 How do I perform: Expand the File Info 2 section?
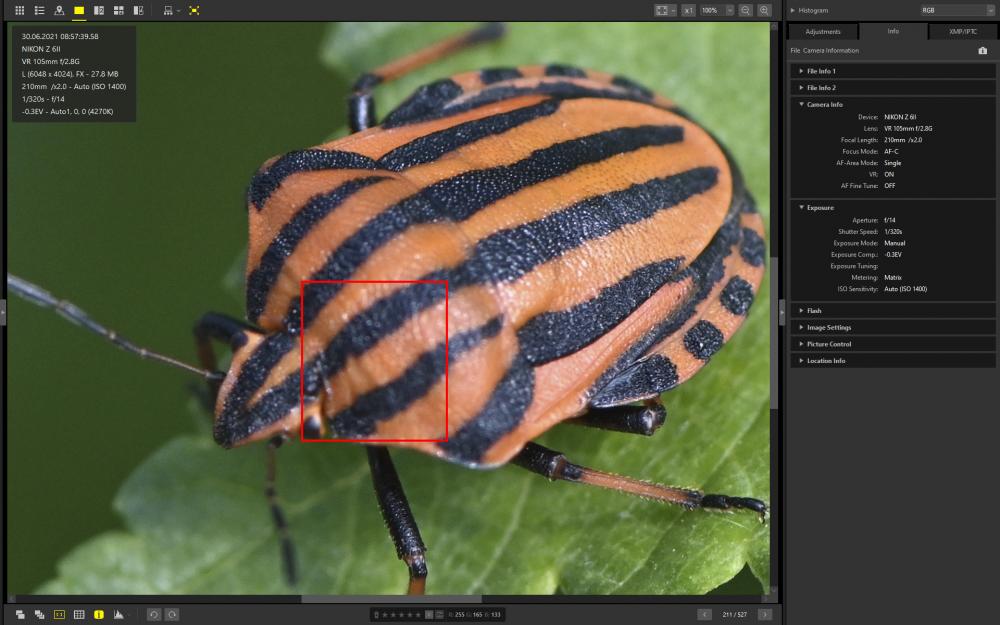coord(893,87)
